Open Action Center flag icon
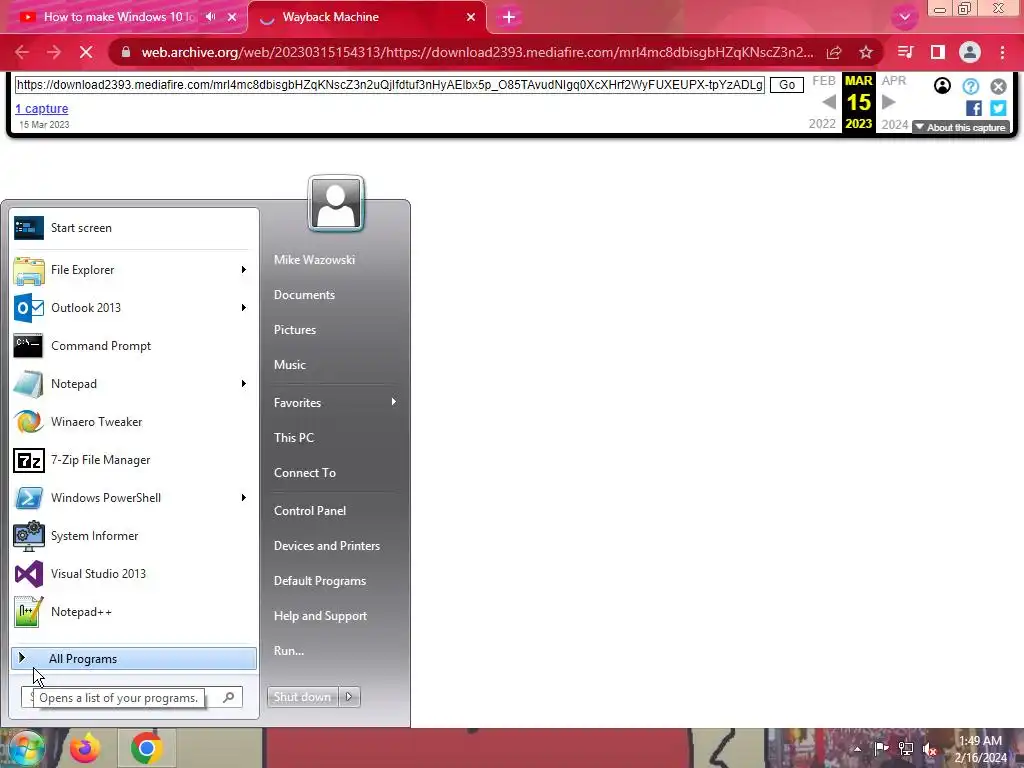This screenshot has width=1024, height=768. tap(881, 748)
